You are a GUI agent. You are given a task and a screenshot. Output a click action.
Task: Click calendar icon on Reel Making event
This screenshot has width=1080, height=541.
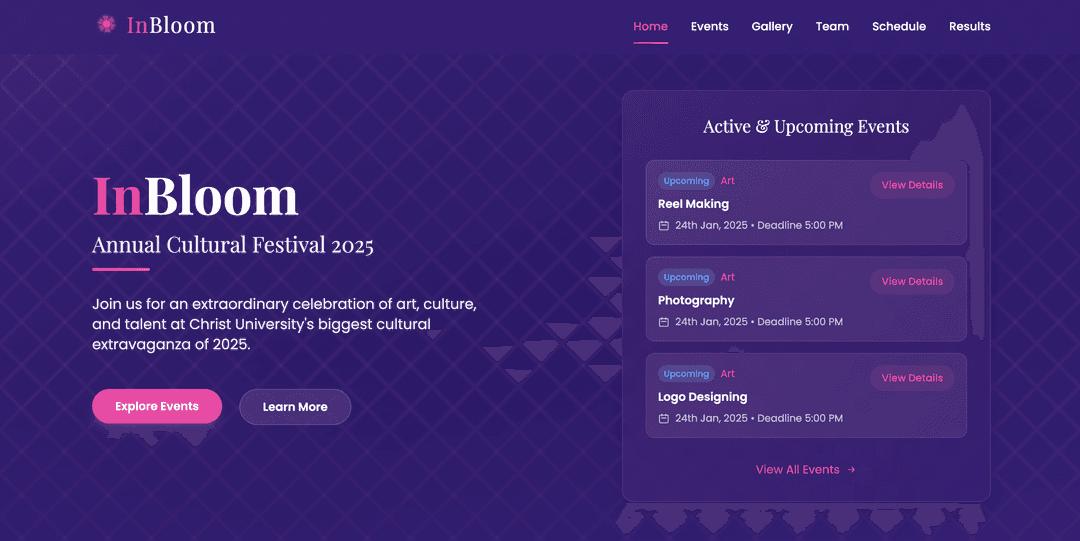click(x=664, y=226)
